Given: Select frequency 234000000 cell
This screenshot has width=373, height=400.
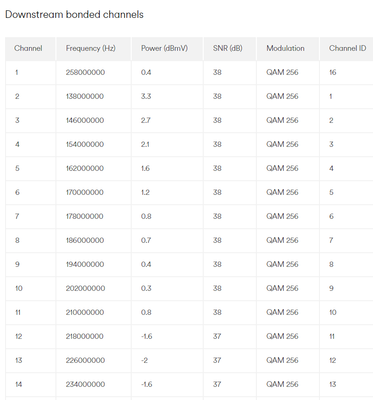Looking at the screenshot, I should coord(85,384).
